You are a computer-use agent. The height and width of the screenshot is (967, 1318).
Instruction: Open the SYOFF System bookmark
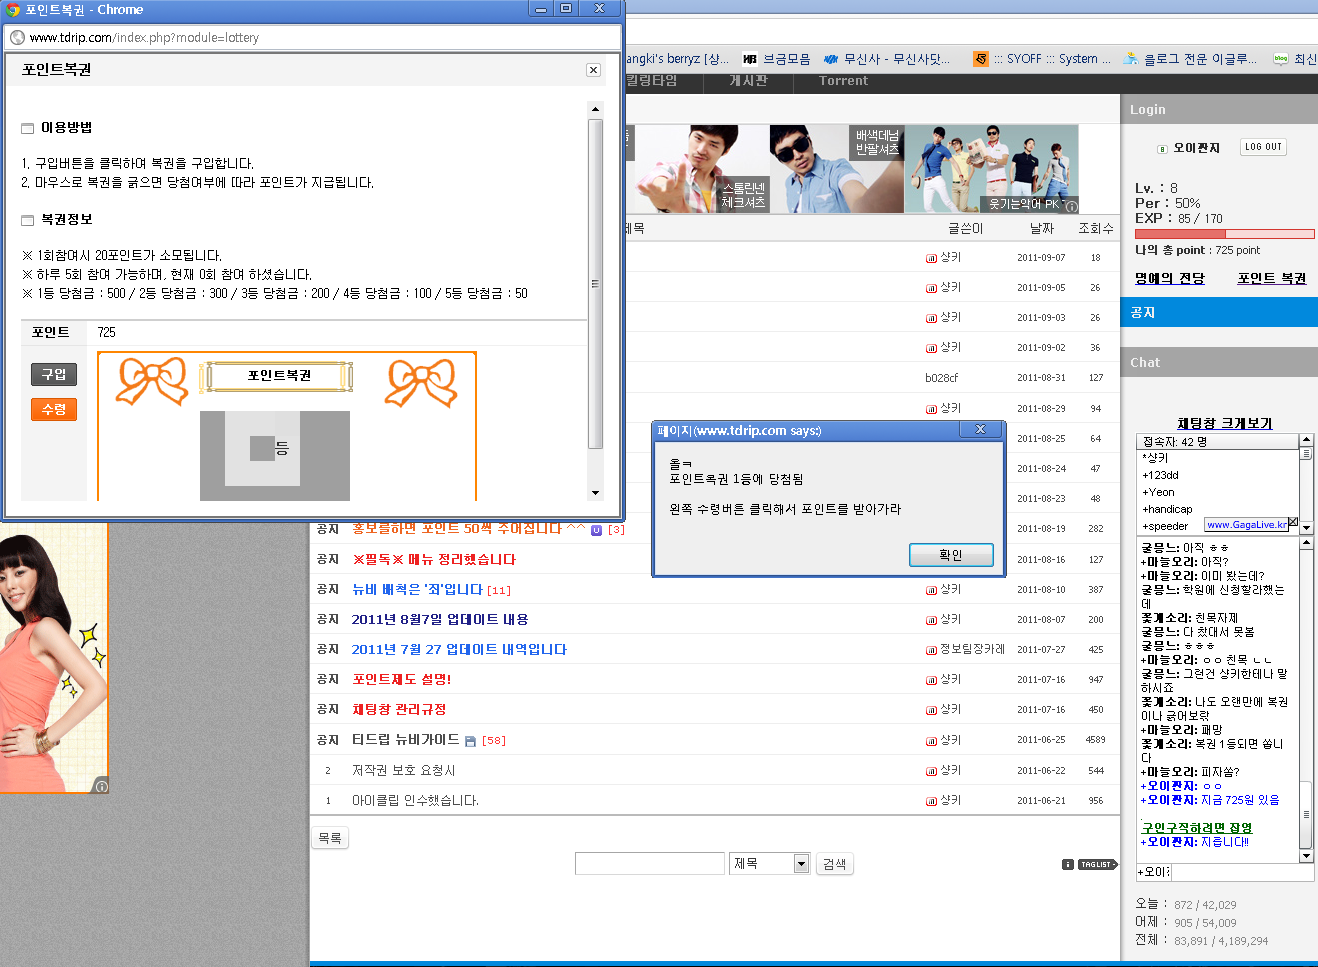click(1043, 59)
